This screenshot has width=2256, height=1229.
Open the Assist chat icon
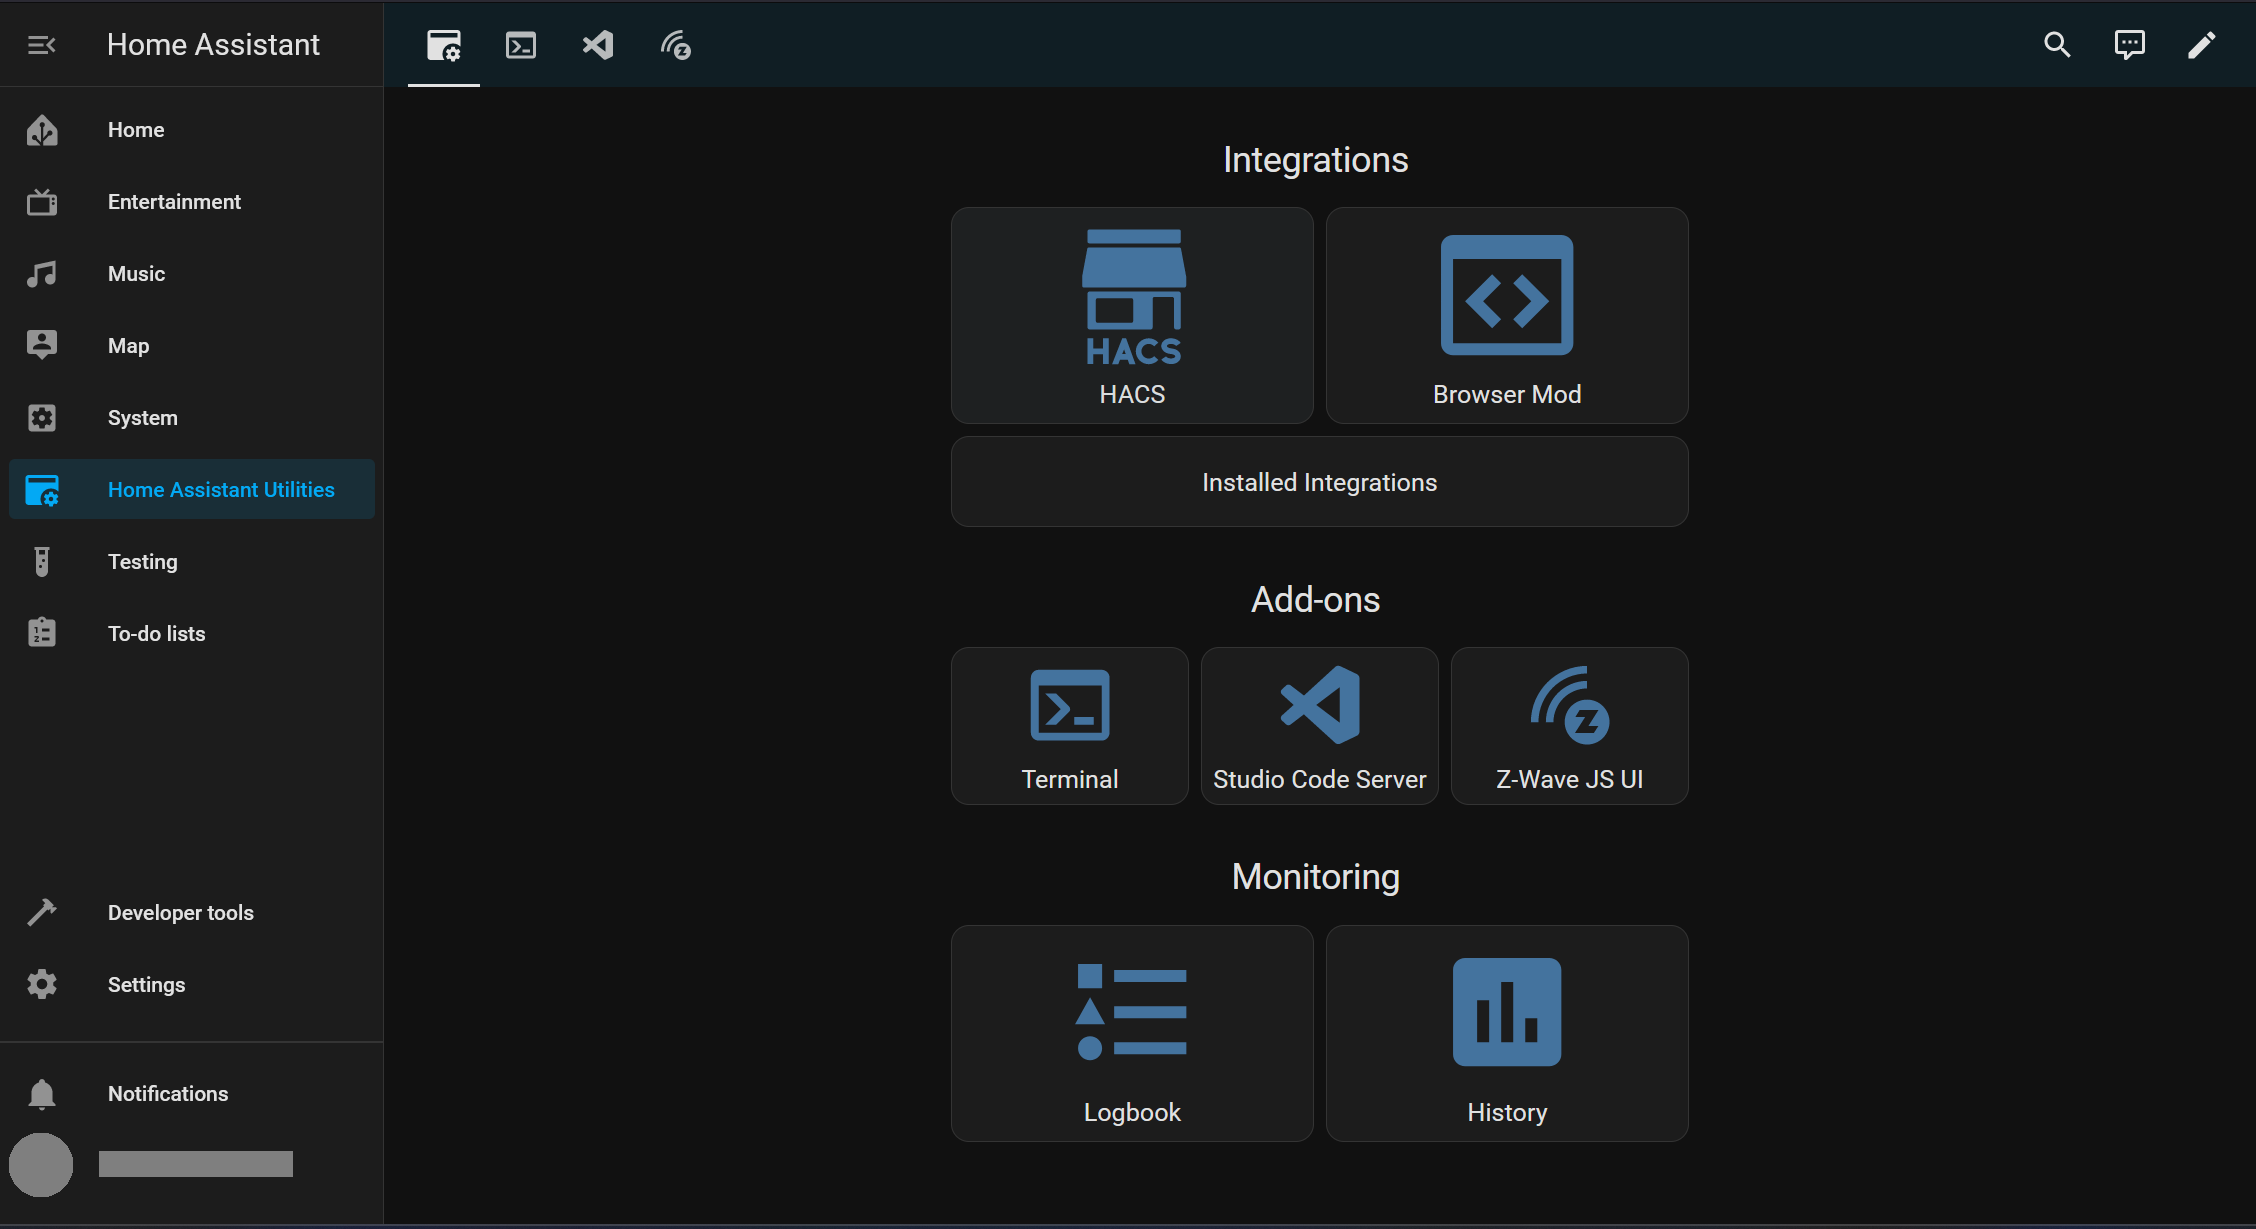(2129, 45)
